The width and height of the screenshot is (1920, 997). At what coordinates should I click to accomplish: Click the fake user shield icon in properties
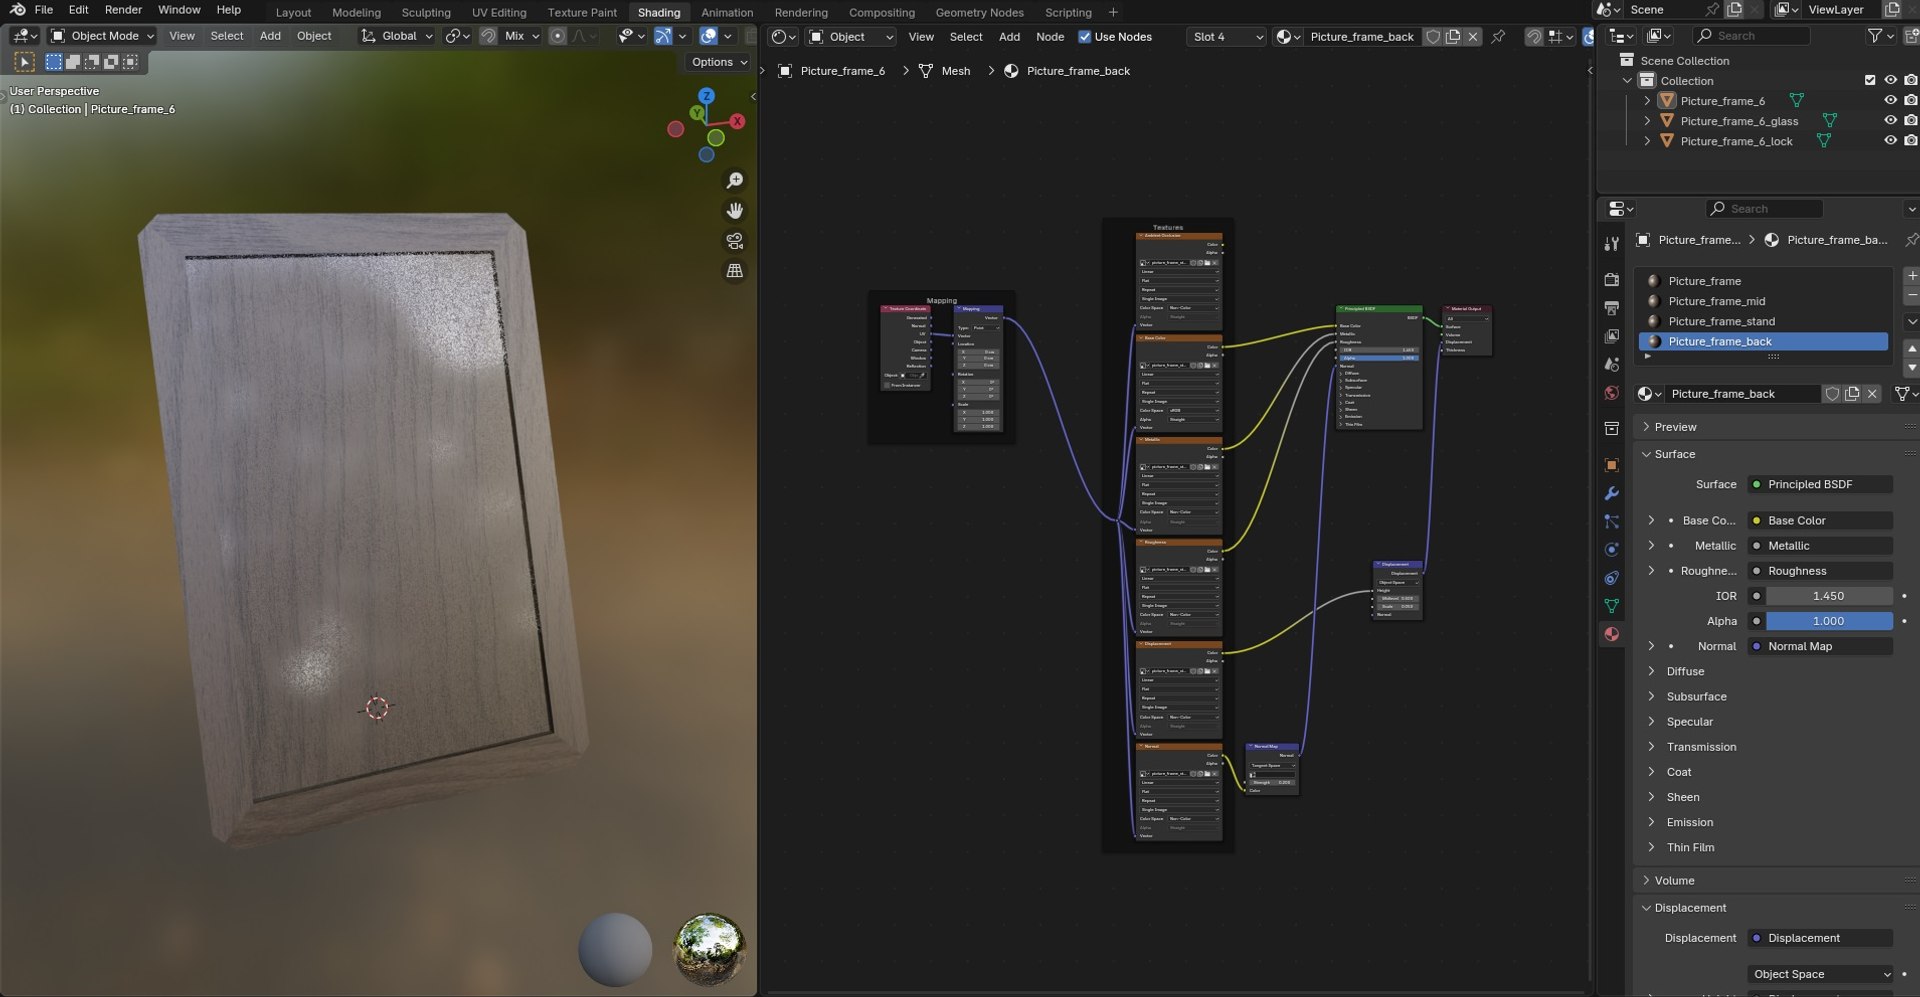point(1832,394)
